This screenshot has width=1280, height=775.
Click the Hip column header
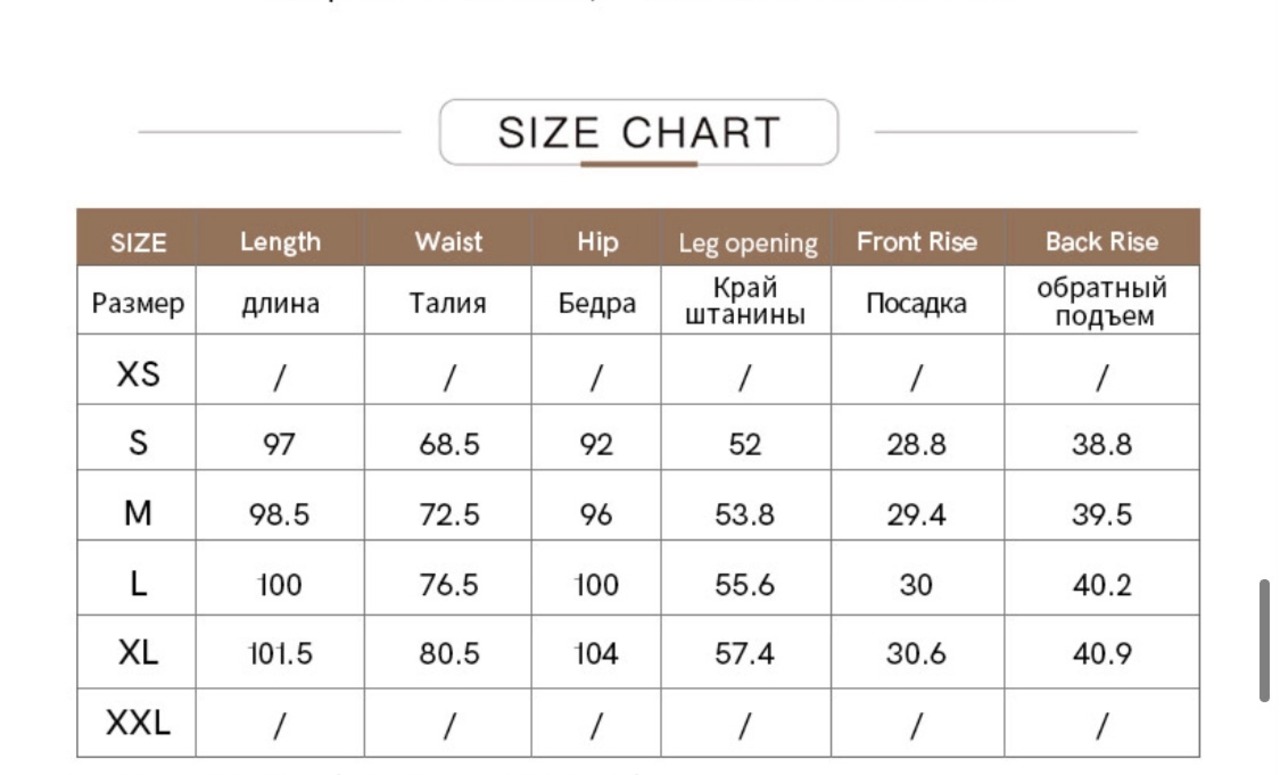coord(597,242)
